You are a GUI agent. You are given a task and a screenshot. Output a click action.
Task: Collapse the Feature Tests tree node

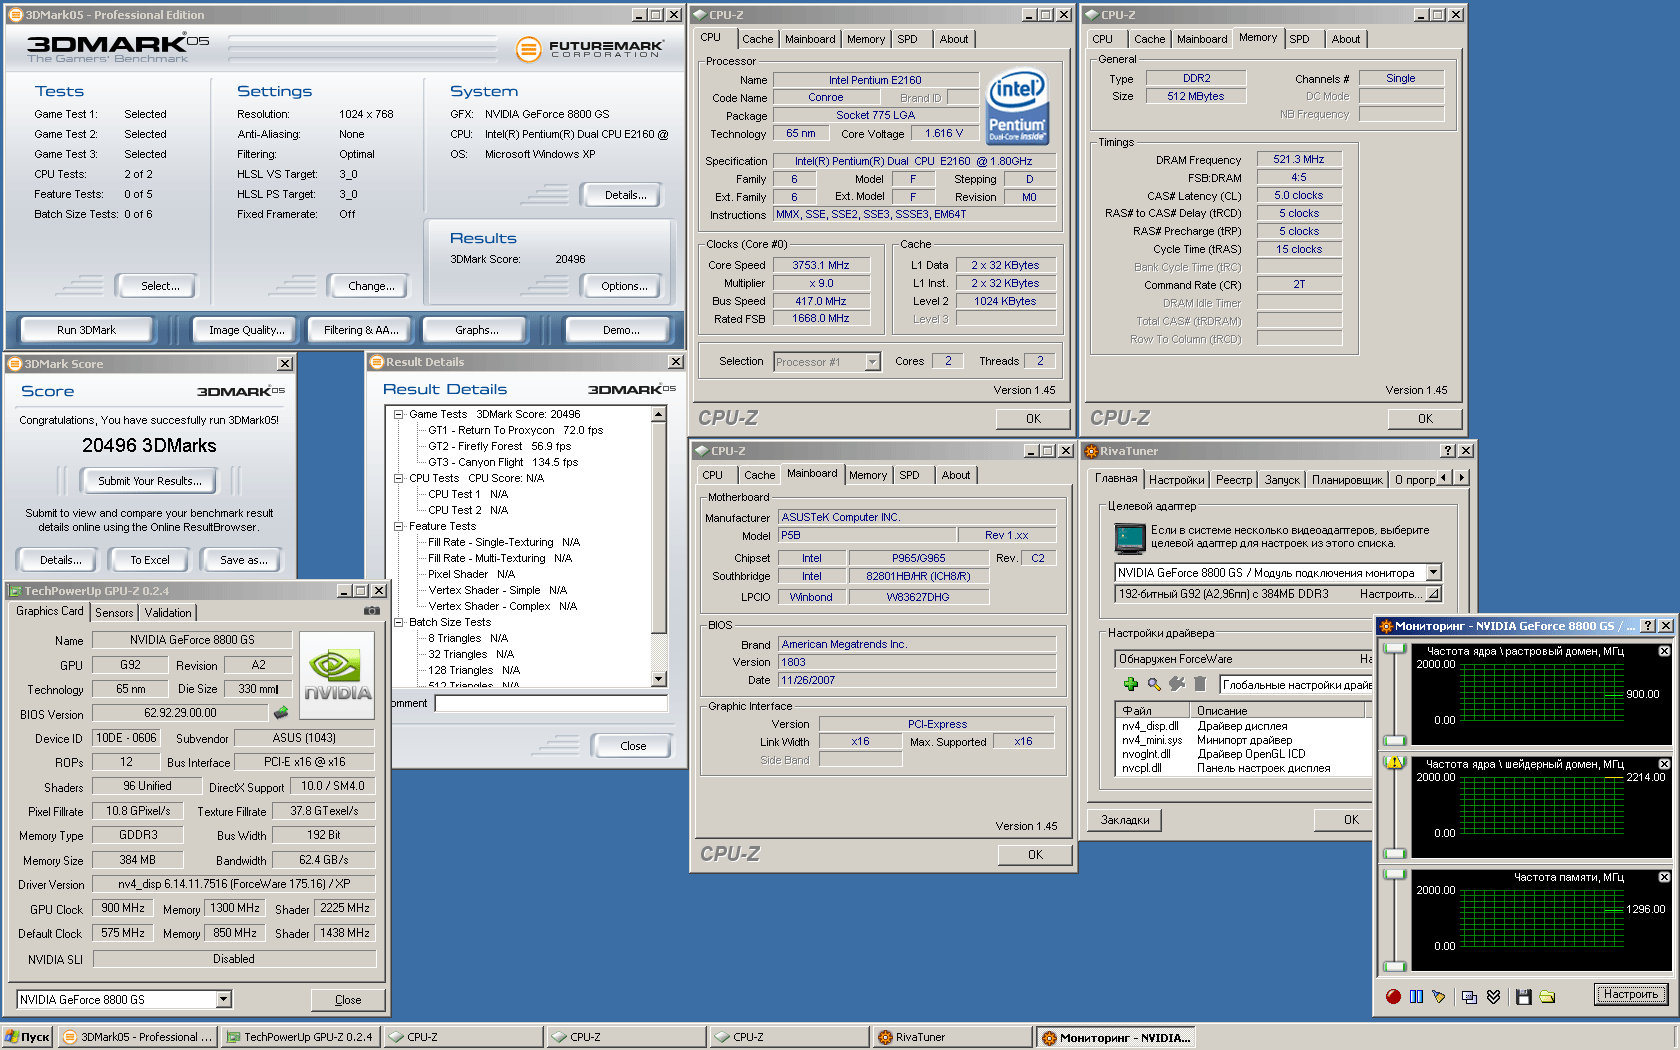click(x=398, y=526)
